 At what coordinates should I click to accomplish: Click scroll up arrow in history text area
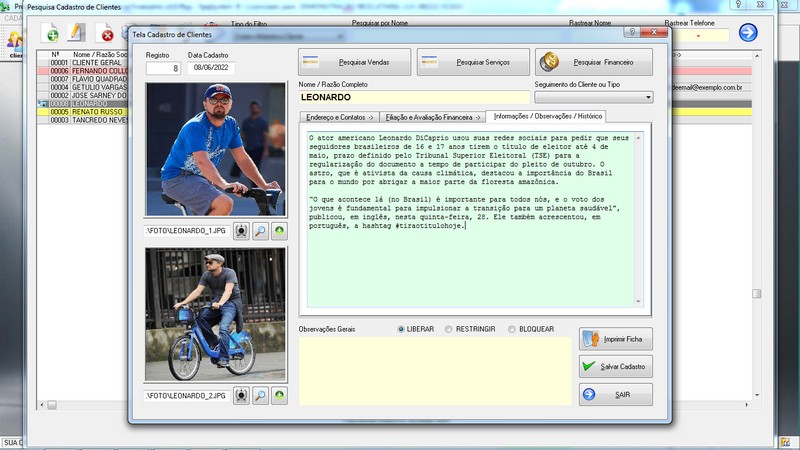point(638,138)
